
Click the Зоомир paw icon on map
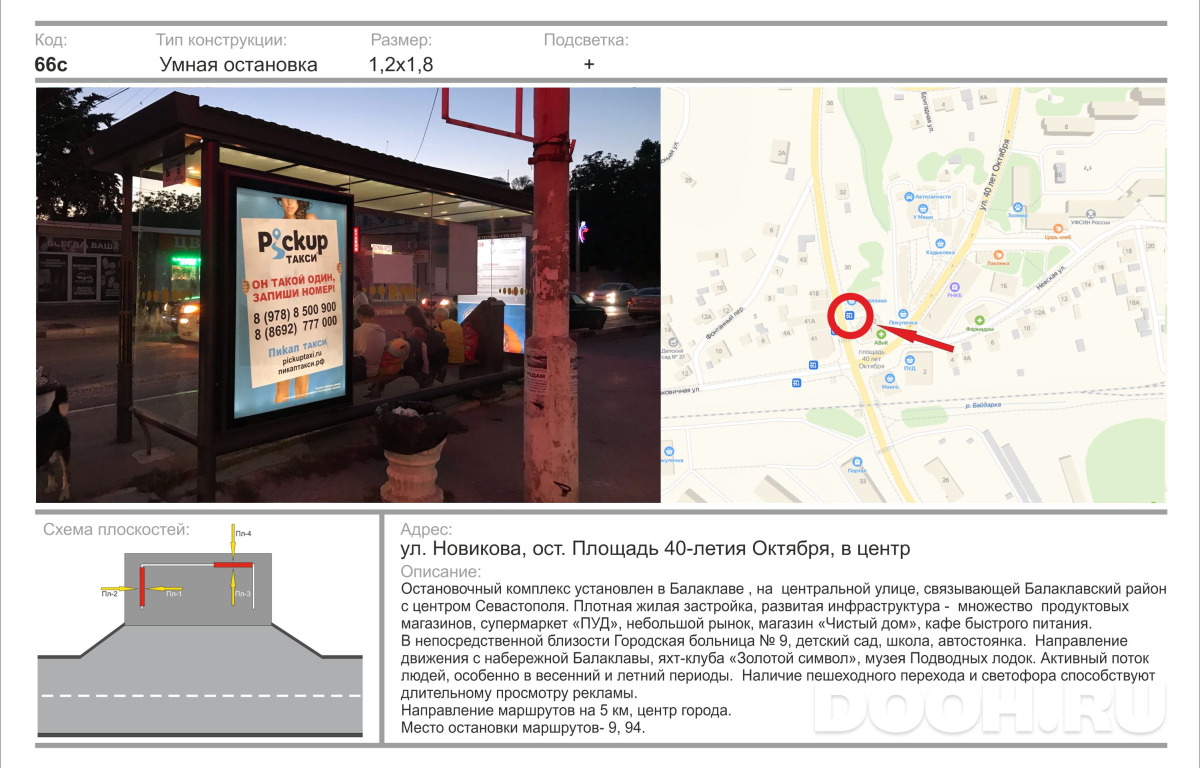(1018, 207)
